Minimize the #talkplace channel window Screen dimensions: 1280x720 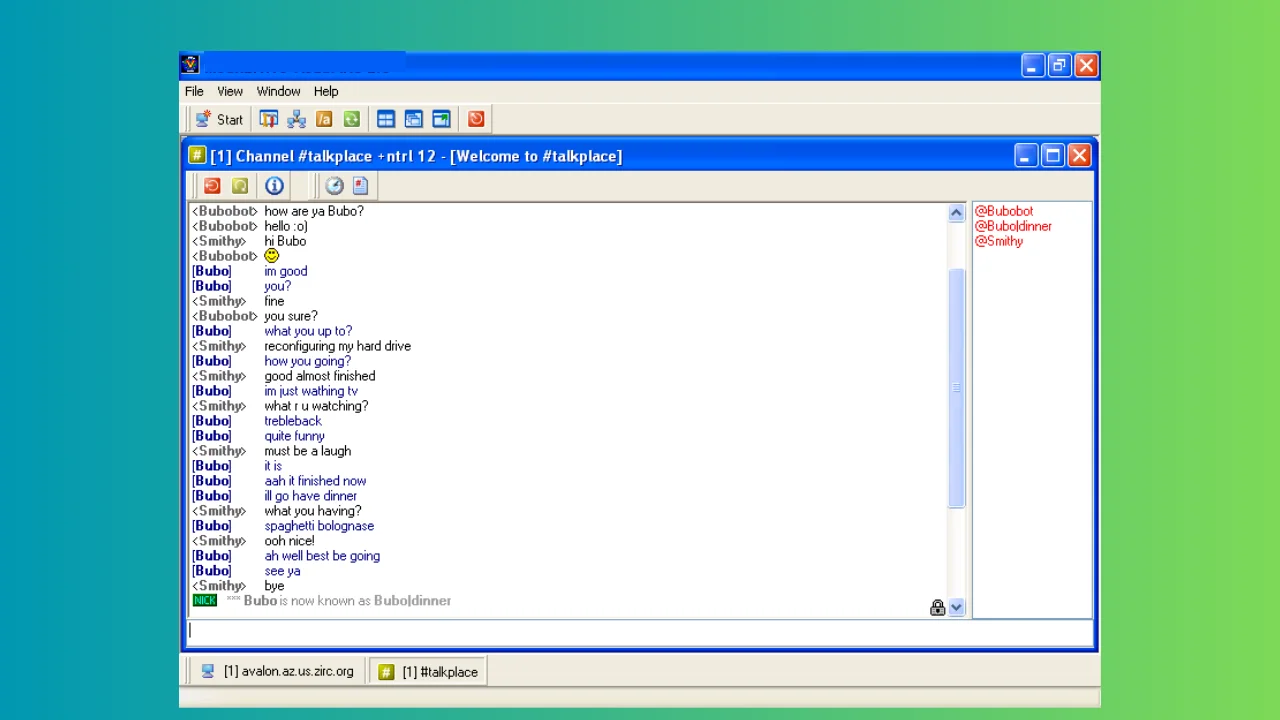[1026, 155]
